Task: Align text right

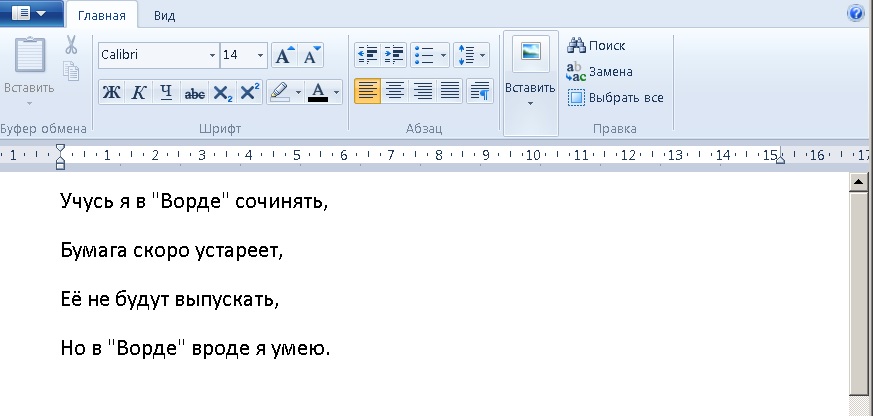Action: tap(423, 91)
